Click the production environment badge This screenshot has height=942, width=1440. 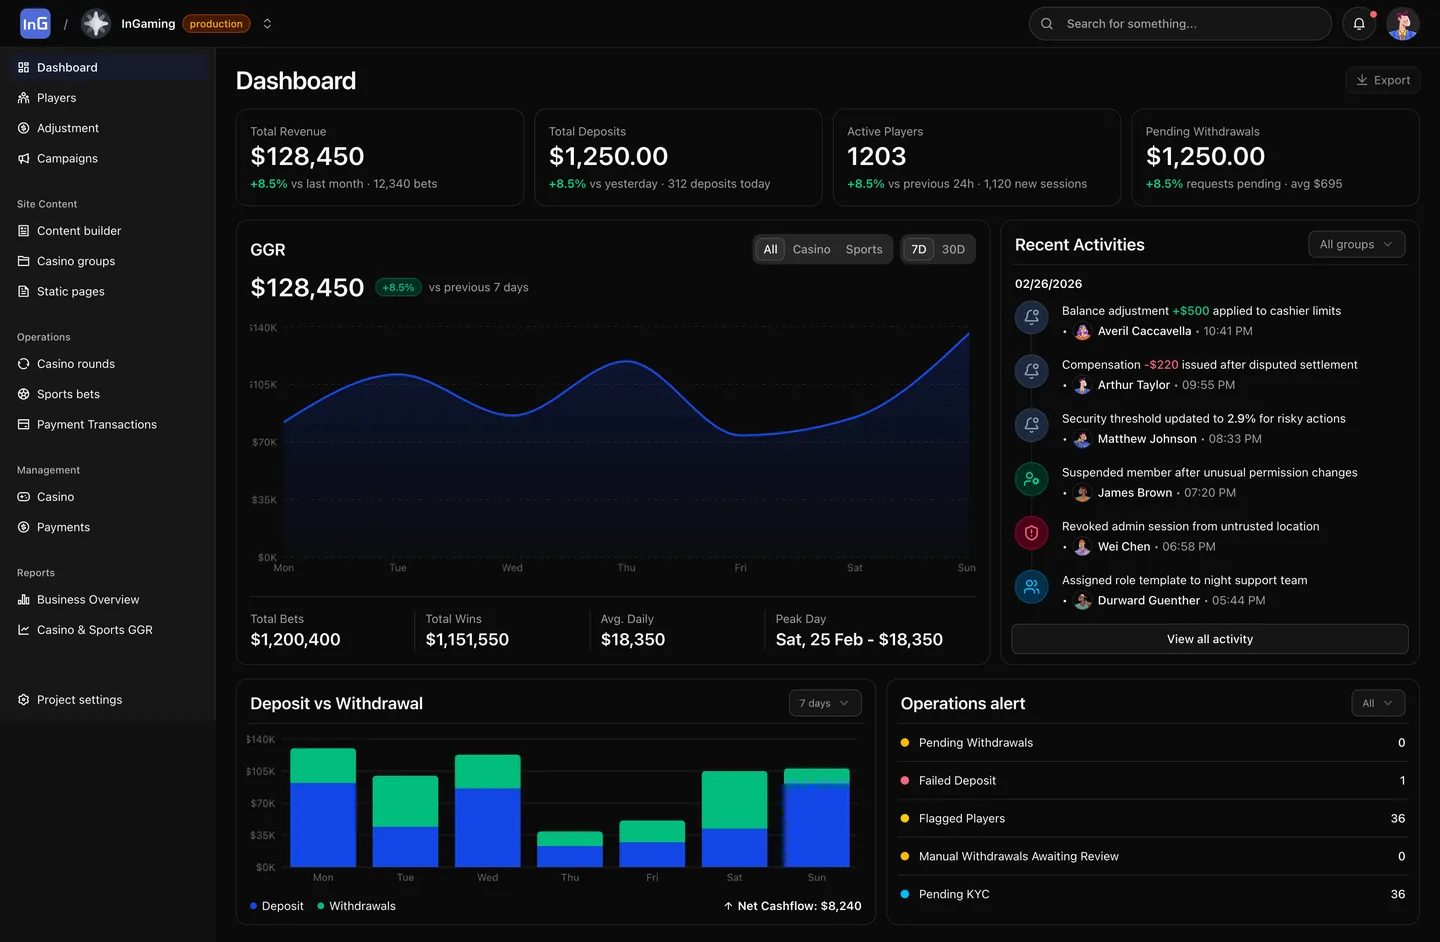(215, 23)
